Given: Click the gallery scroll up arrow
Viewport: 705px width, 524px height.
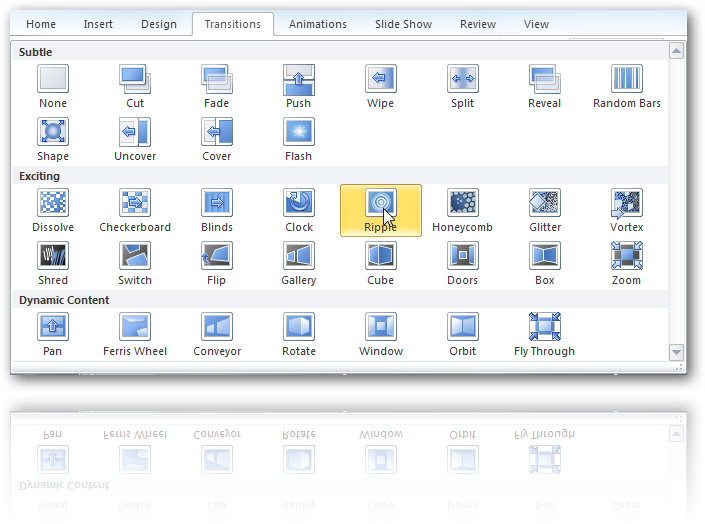Looking at the screenshot, I should 676,50.
